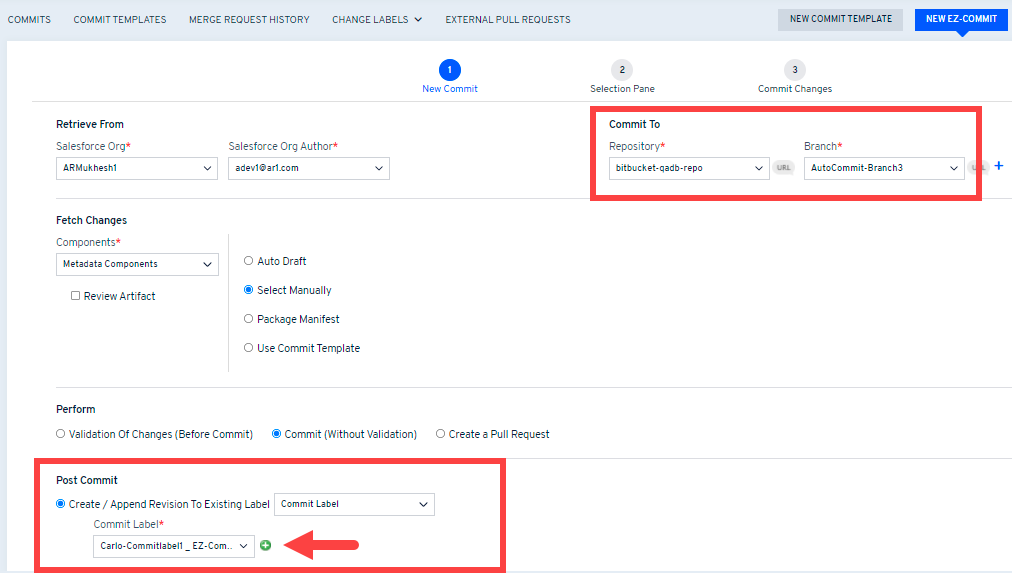Choose Validation Of Changes (Before Commit)
Image resolution: width=1012 pixels, height=573 pixels.
point(61,434)
